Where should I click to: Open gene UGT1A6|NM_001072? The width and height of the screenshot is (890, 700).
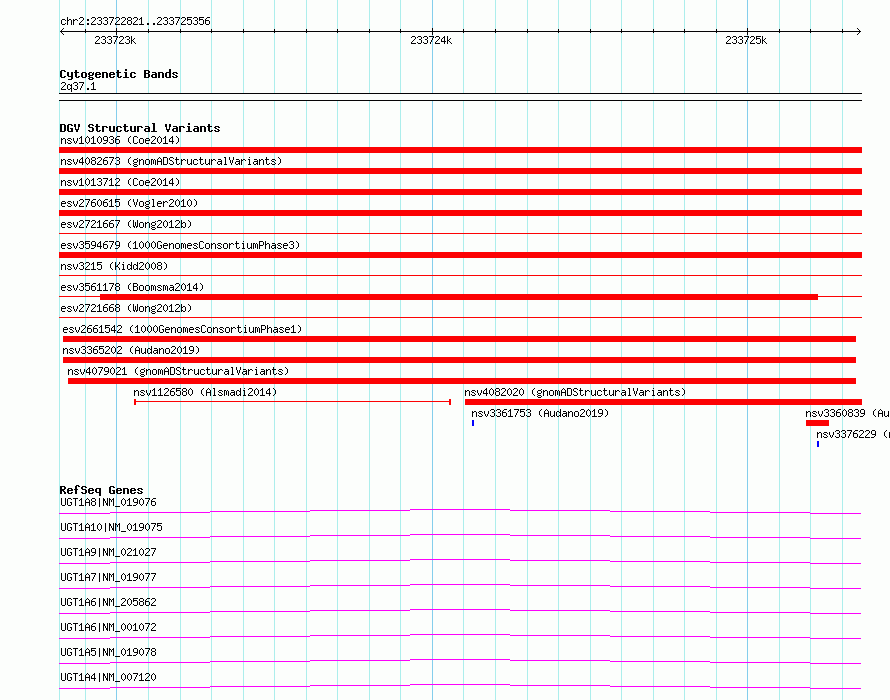click(108, 627)
